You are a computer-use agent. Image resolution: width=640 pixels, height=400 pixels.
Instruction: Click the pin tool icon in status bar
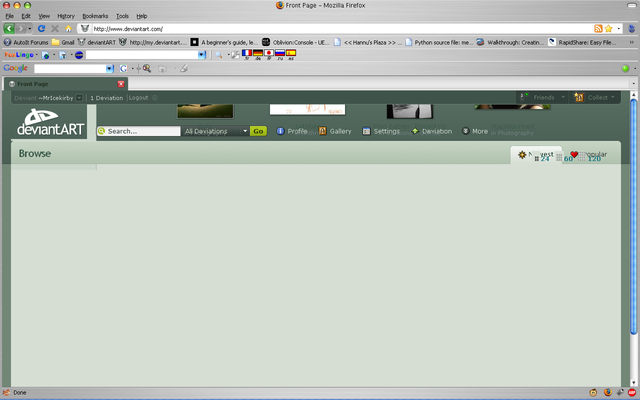pyautogui.click(x=620, y=393)
